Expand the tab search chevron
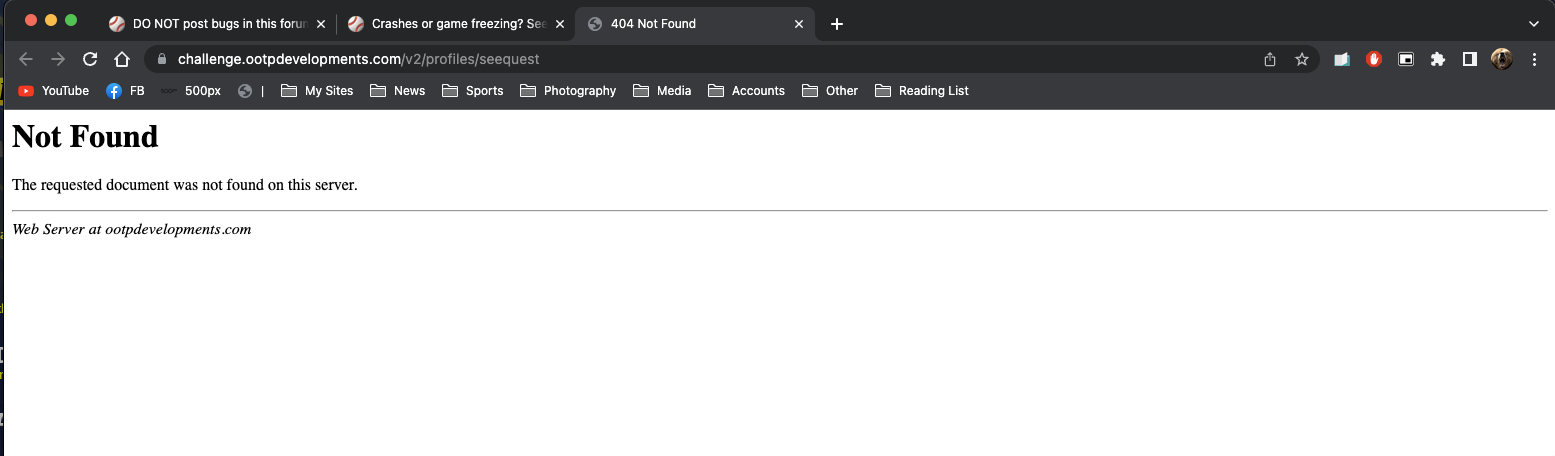Viewport: 1555px width, 456px height. (1533, 24)
